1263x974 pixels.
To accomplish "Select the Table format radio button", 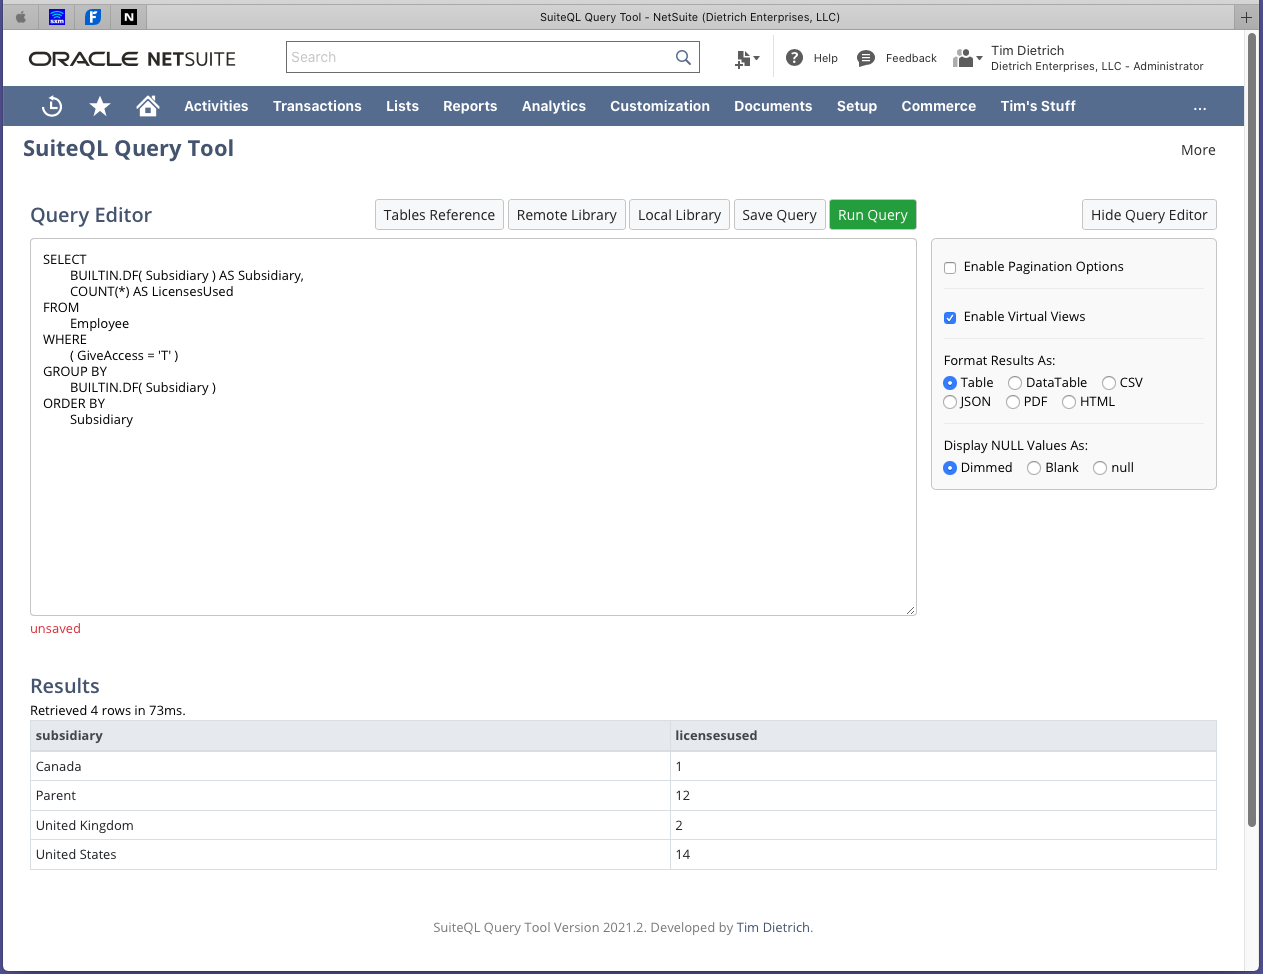I will pyautogui.click(x=950, y=383).
